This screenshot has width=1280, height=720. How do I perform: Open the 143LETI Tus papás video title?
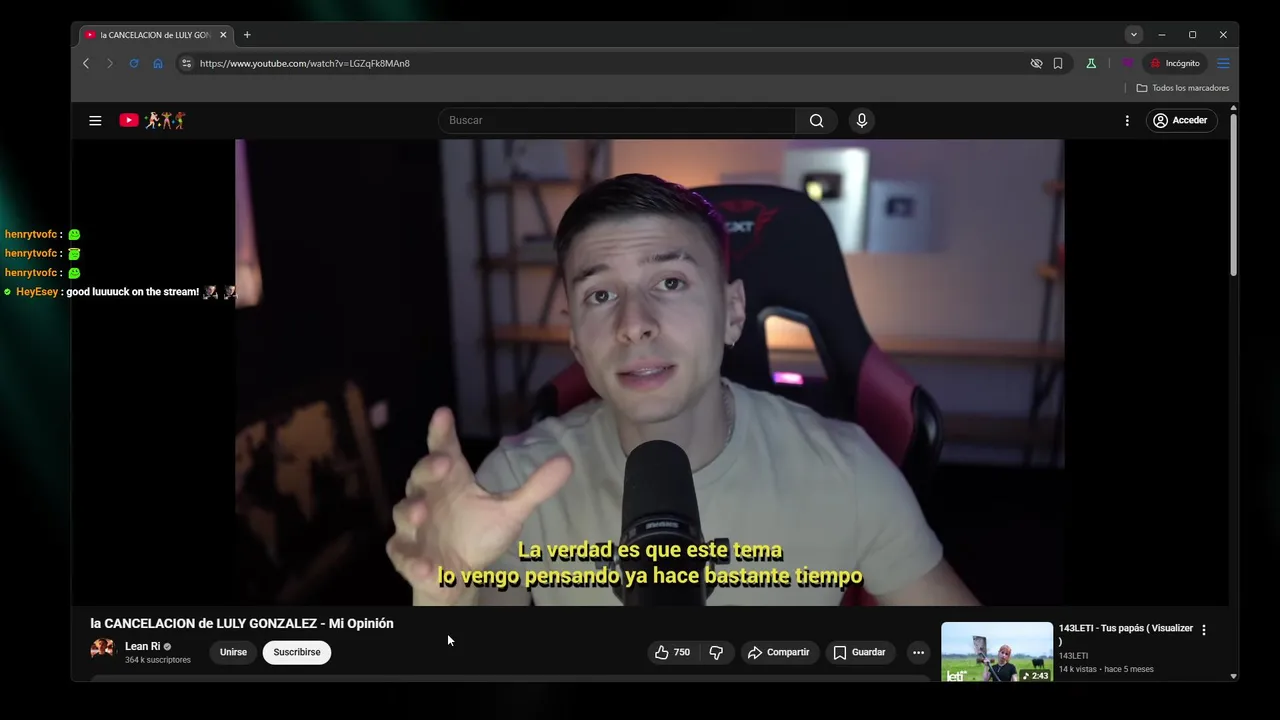point(1126,634)
